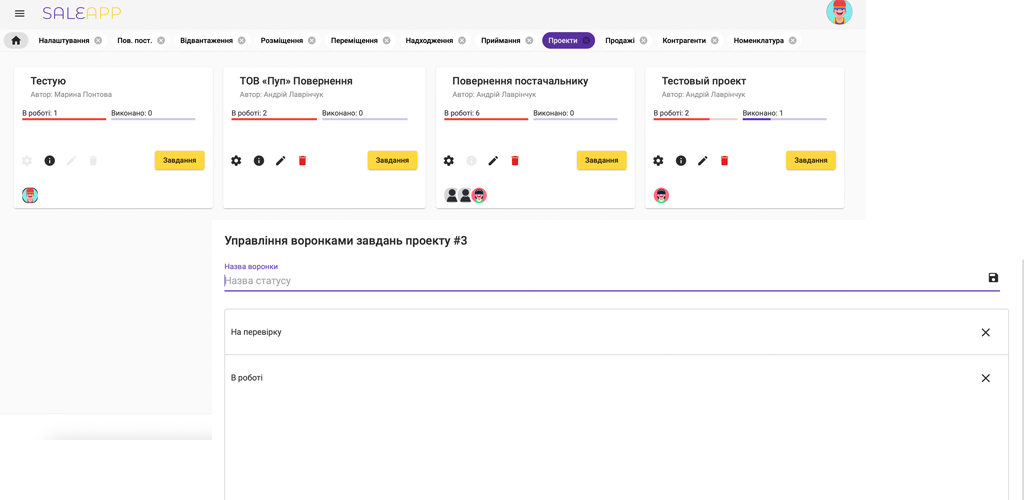Select the В роботі status row in funnel list
Viewport: 1024px width, 500px height.
pyautogui.click(x=616, y=378)
